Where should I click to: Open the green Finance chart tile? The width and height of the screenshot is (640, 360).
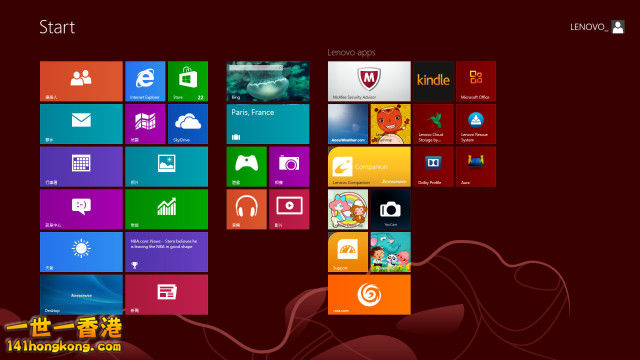point(167,209)
